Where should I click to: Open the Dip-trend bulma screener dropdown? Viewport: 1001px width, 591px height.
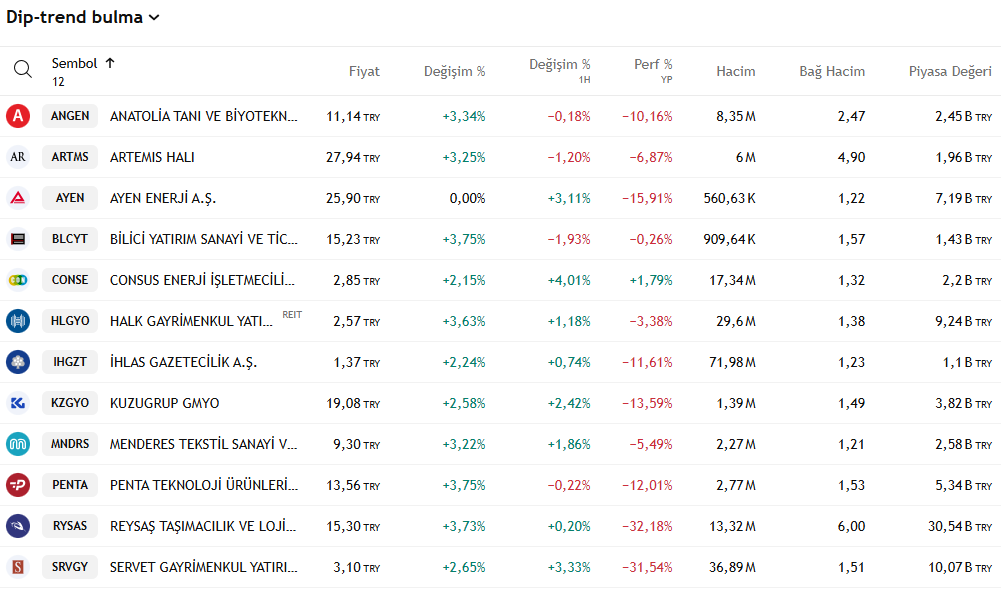coord(82,17)
